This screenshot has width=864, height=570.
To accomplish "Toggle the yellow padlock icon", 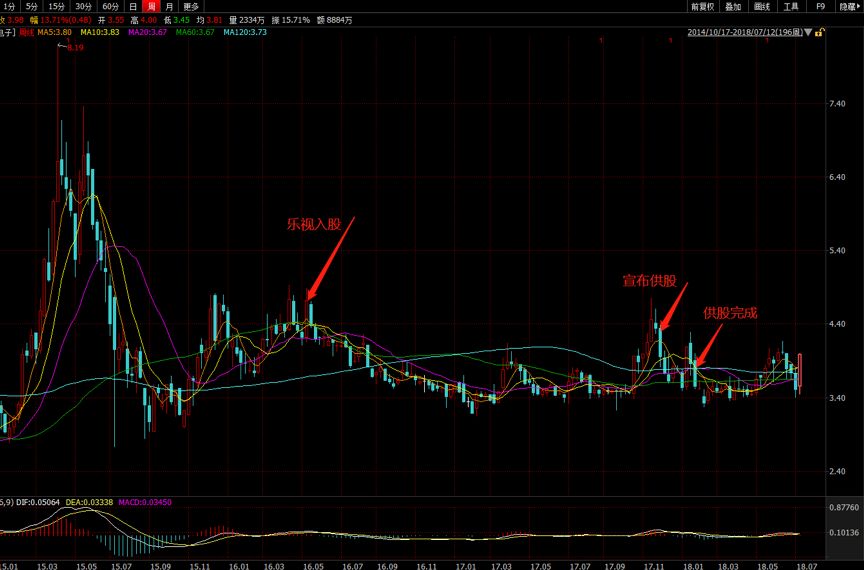I will [819, 33].
